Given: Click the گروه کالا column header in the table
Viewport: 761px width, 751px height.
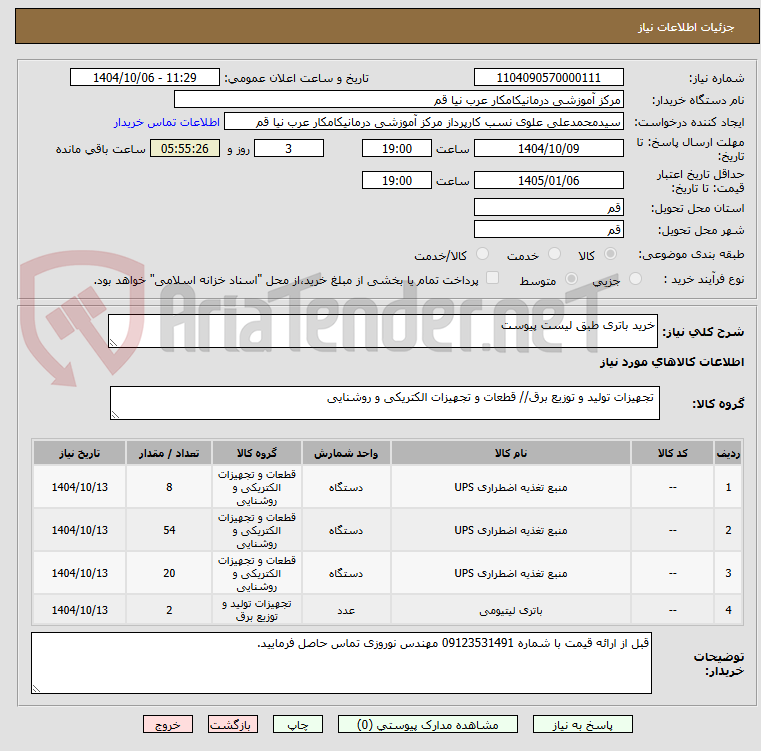Looking at the screenshot, I should click(x=257, y=453).
